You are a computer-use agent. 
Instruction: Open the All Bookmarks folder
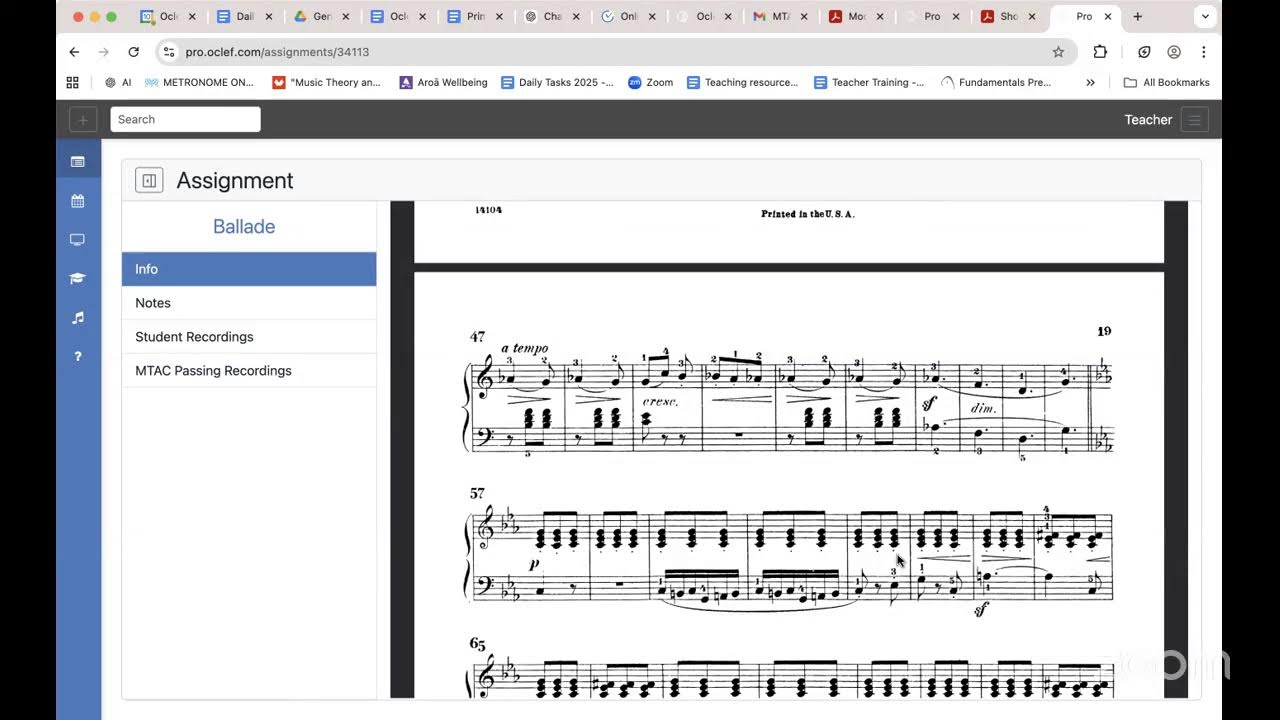pyautogui.click(x=1166, y=83)
